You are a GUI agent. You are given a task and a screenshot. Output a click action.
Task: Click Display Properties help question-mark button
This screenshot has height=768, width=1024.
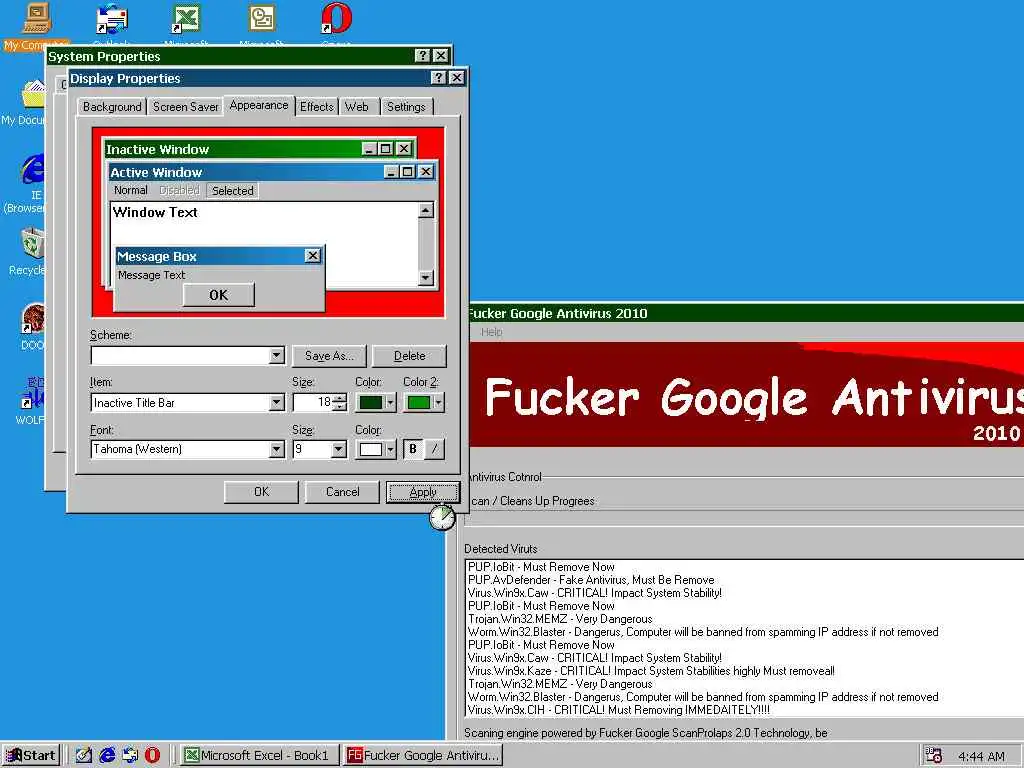point(439,78)
